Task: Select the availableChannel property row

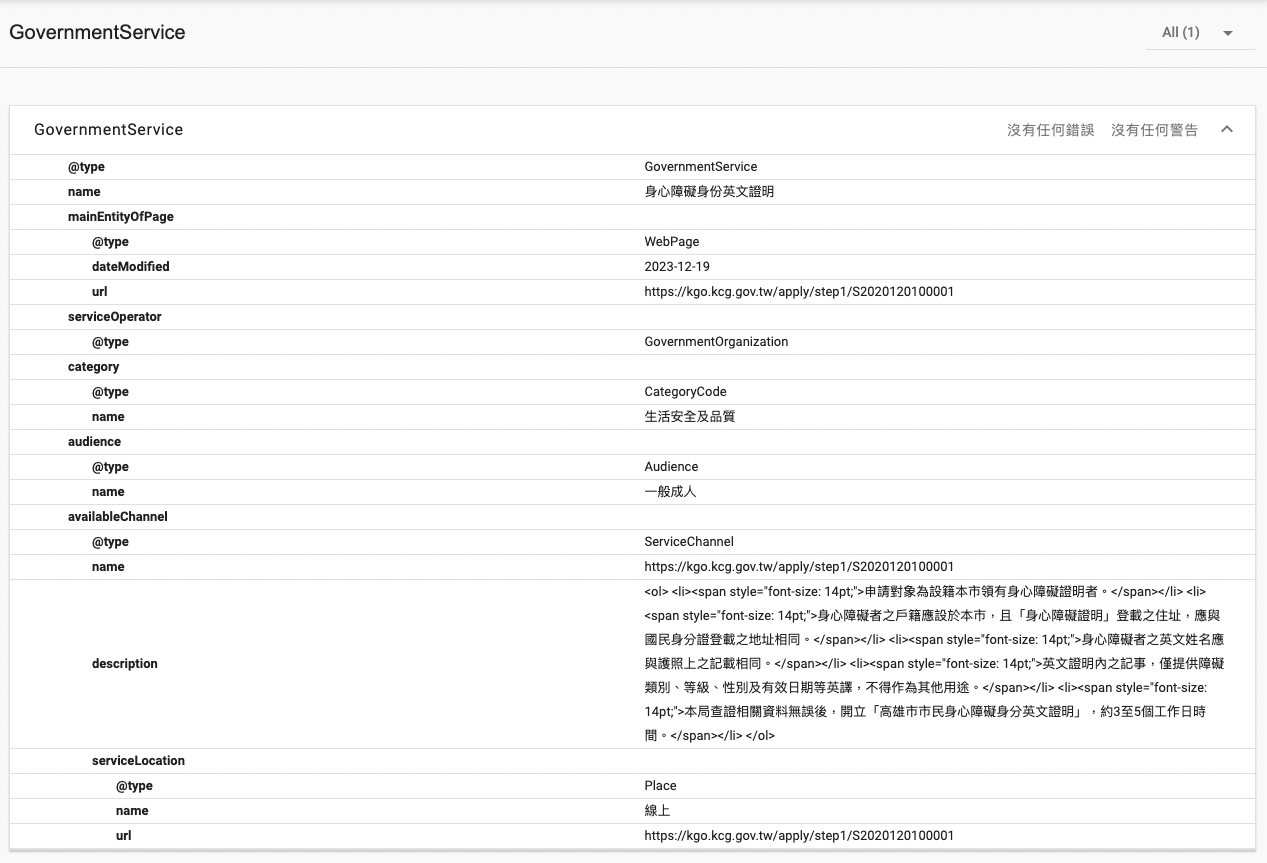Action: (117, 517)
